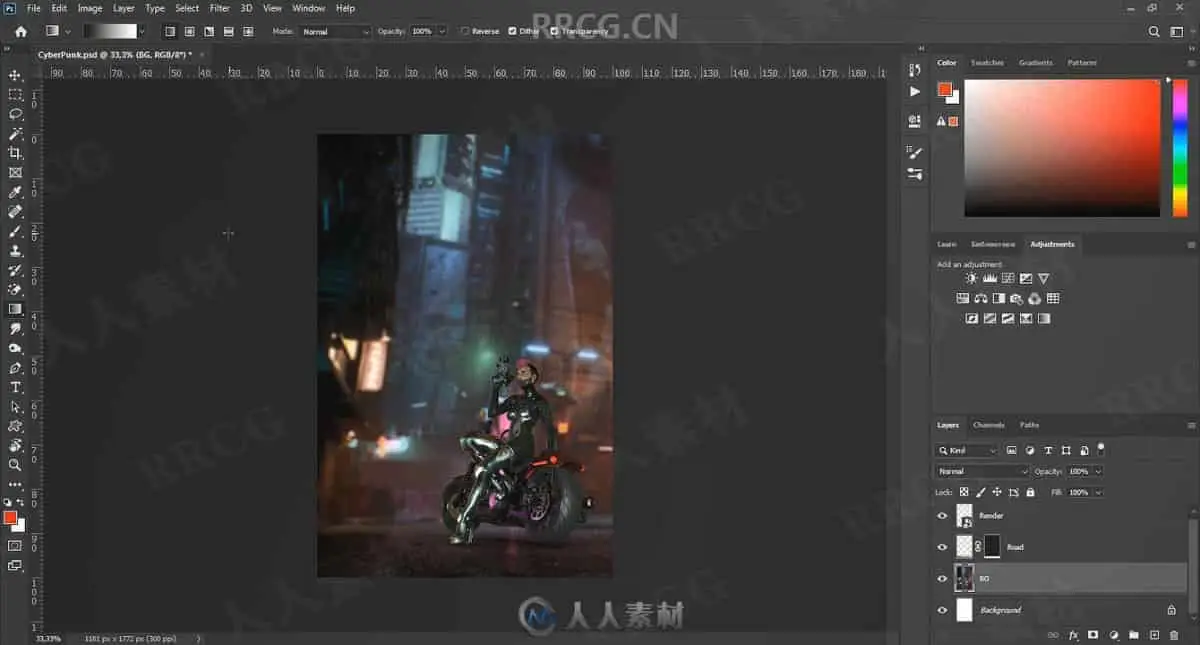1200x645 pixels.
Task: Switch to the Swatches tab
Action: pos(987,62)
